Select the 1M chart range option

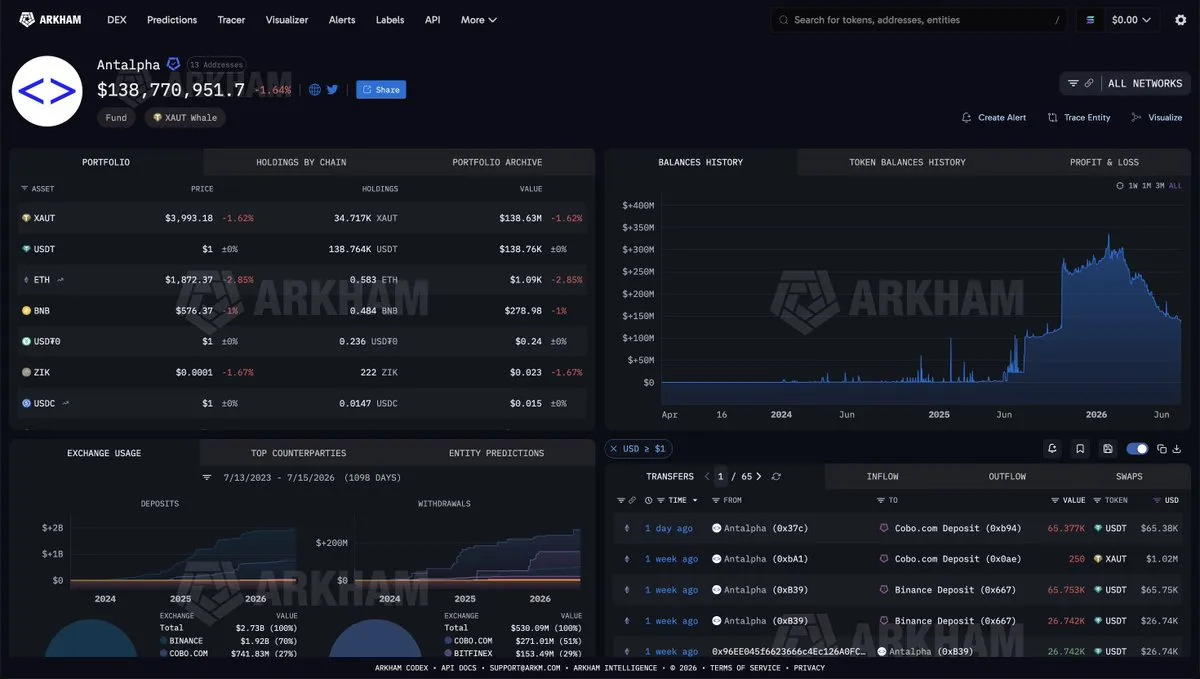1146,186
